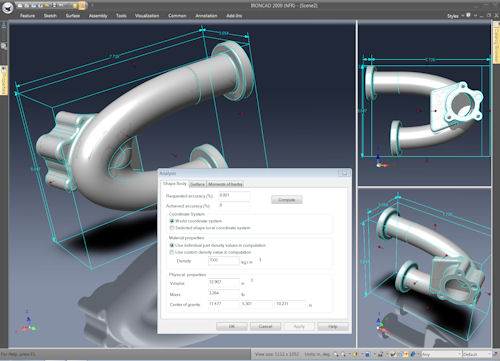Screen dimensions: 500x361
Task: Click Help in the Analysis dialog
Action: pyautogui.click(x=333, y=326)
